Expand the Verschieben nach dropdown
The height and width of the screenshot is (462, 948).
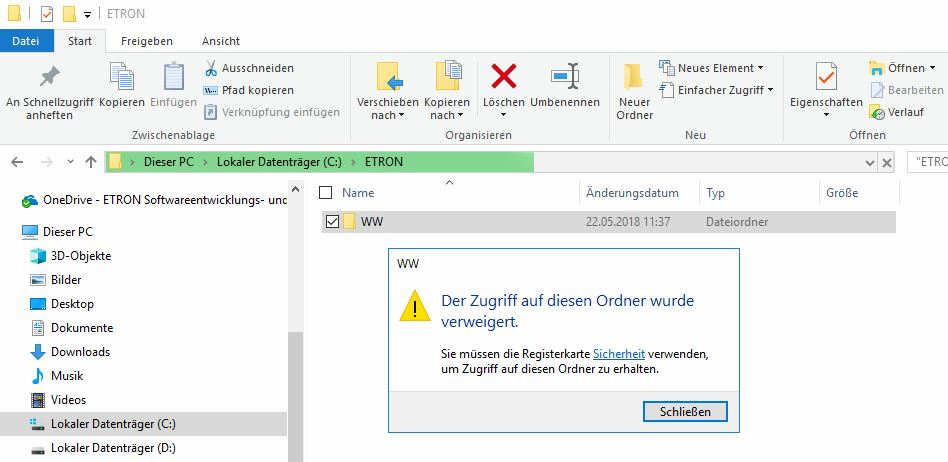click(x=388, y=115)
